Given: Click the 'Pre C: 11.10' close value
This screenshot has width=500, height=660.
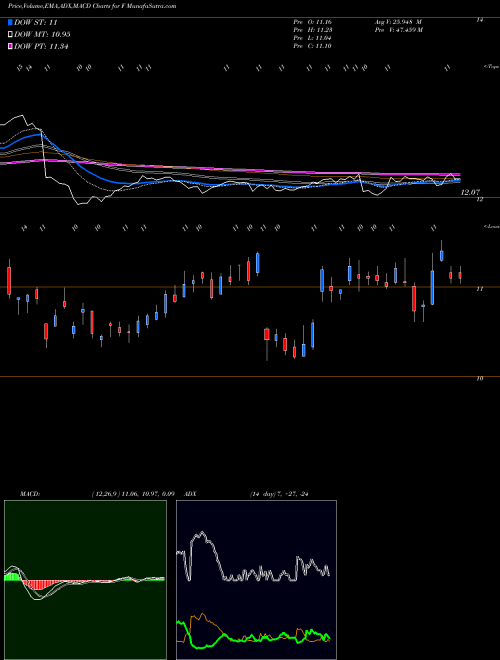Looking at the screenshot, I should click(x=313, y=46).
